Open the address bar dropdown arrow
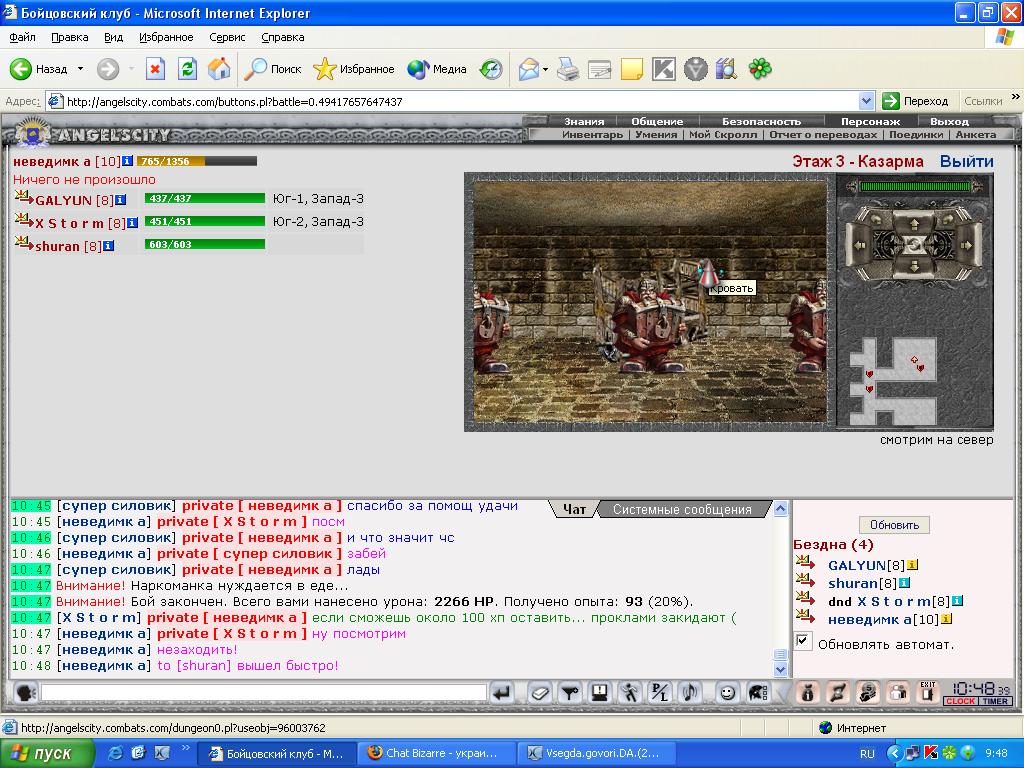 point(867,101)
